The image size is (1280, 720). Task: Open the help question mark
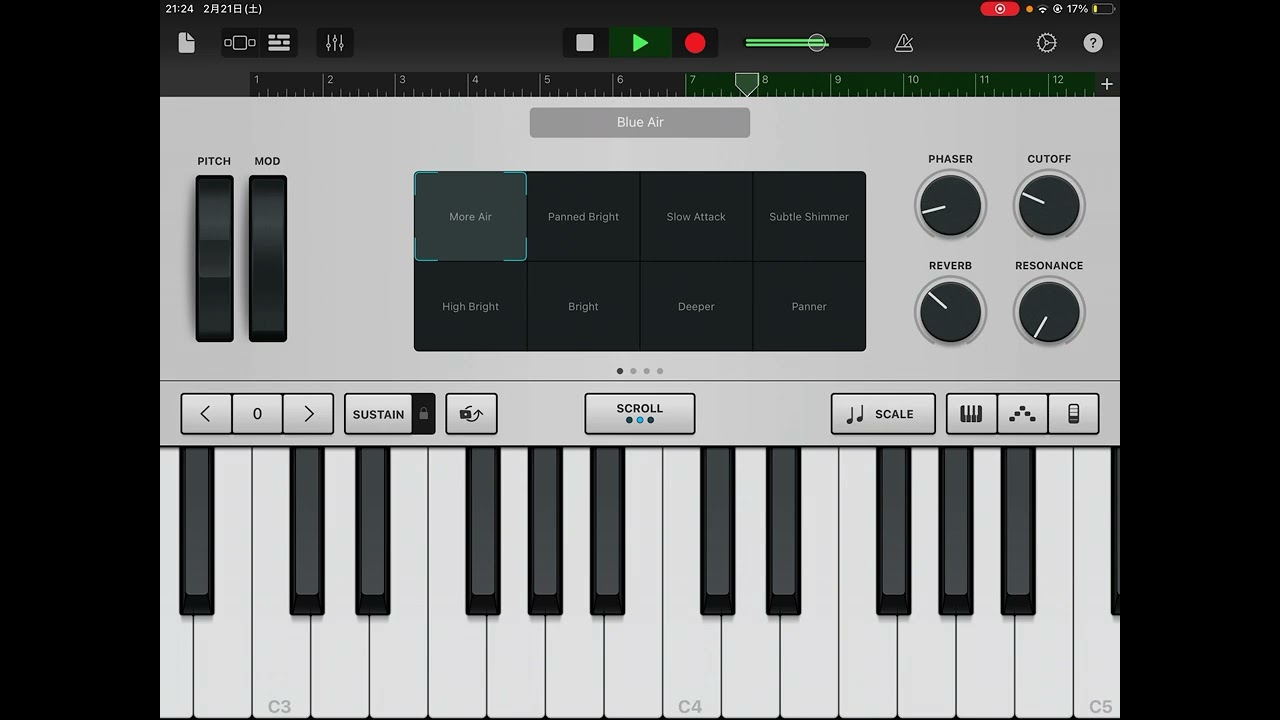click(1093, 43)
